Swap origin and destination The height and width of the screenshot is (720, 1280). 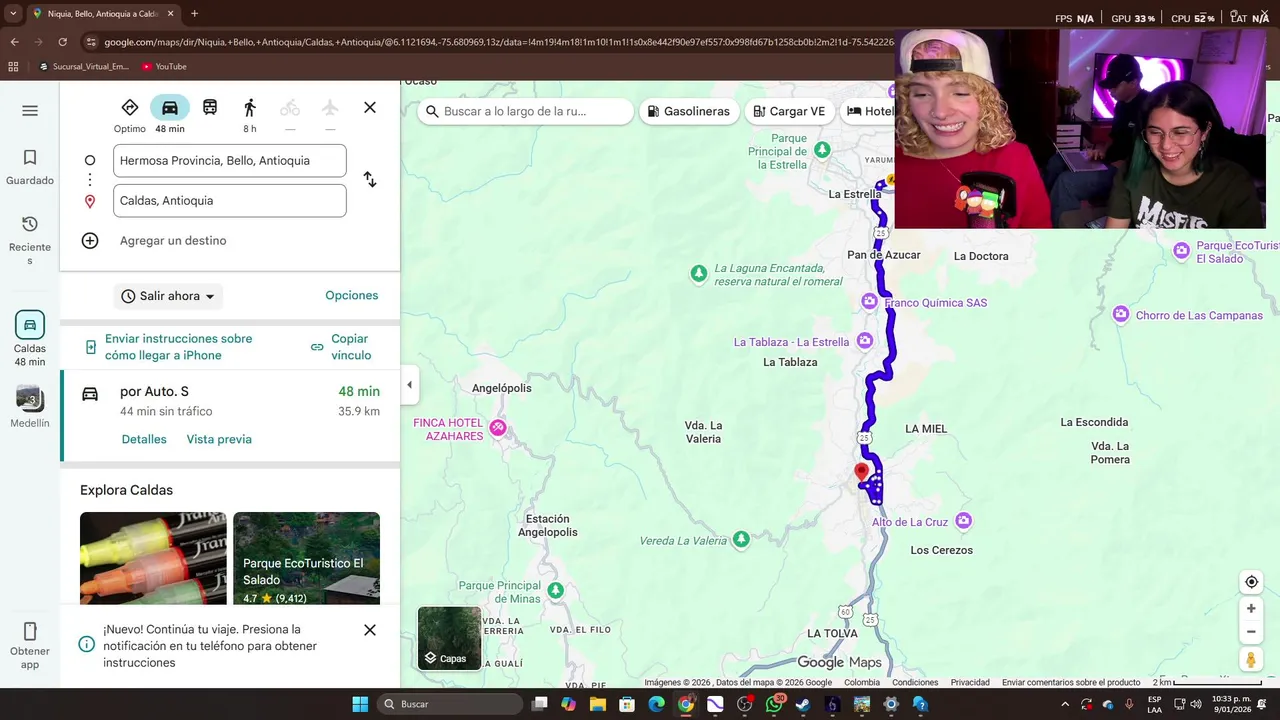370,180
